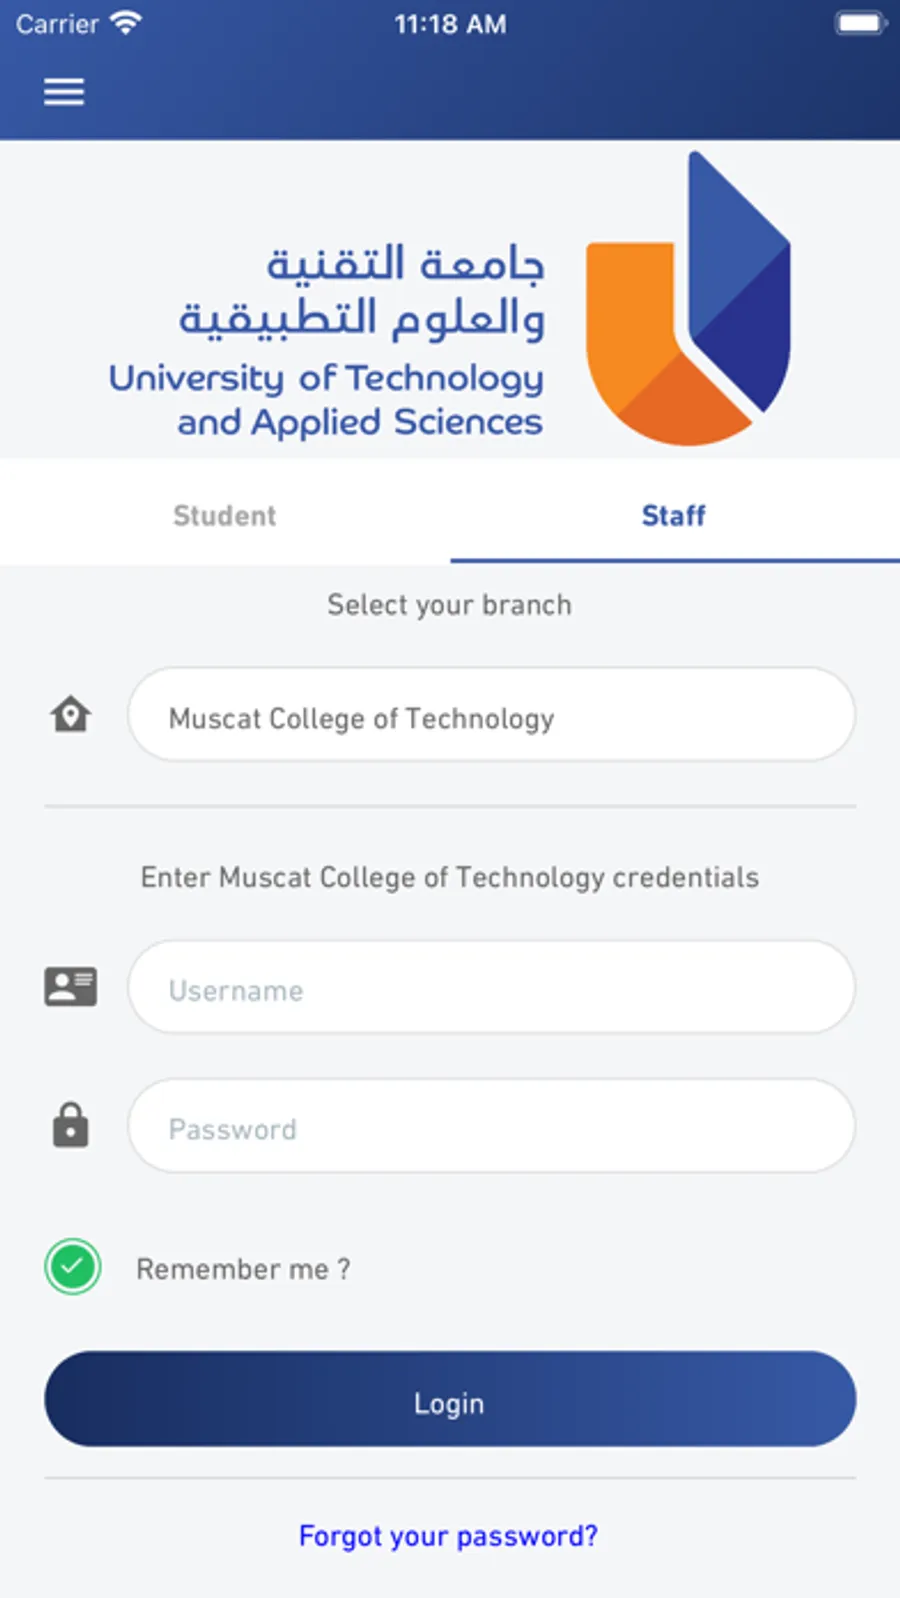Screen dimensions: 900x1598
Task: Focus the Password input field
Action: point(491,1126)
